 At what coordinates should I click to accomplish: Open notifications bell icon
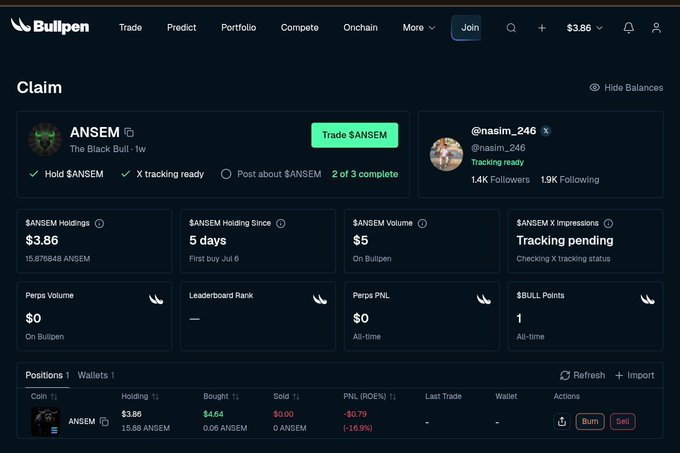(x=628, y=28)
